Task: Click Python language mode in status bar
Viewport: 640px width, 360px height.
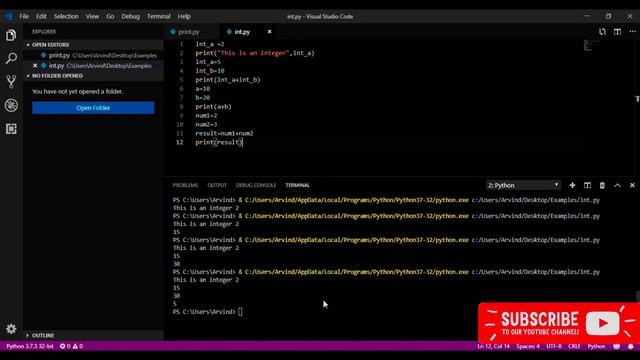Action: pos(596,346)
